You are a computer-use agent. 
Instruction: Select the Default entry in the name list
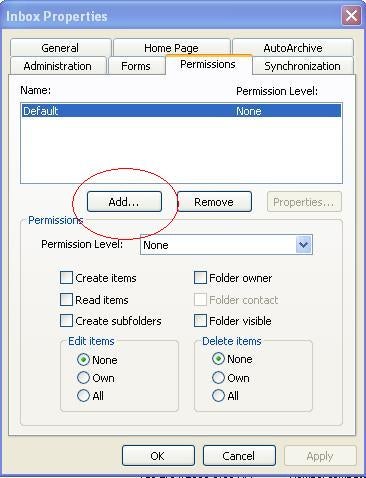[182, 111]
